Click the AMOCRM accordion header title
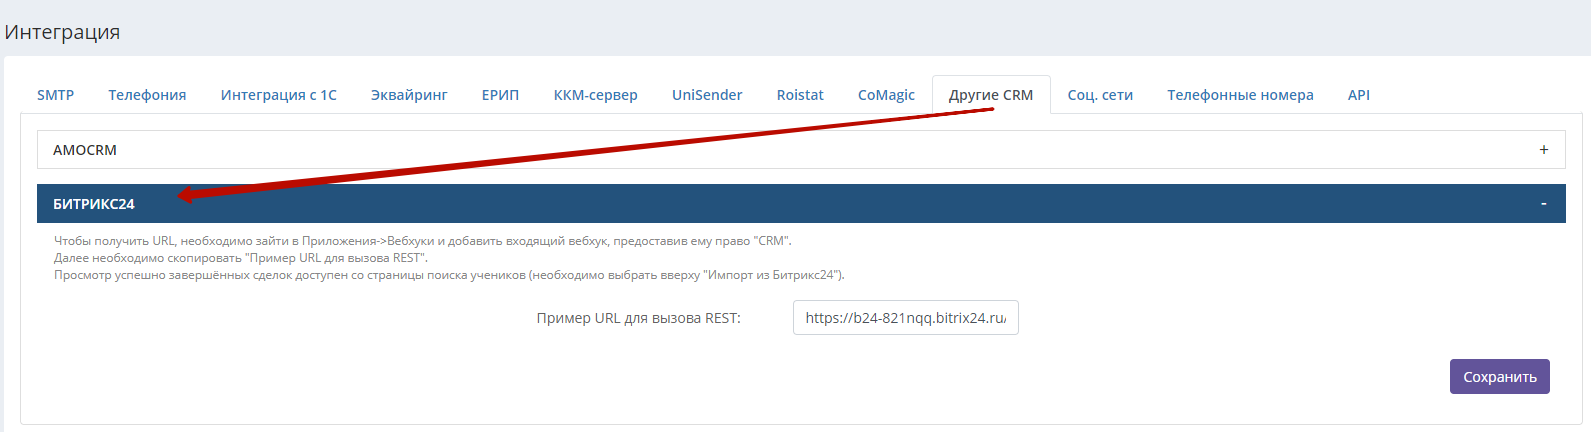The image size is (1591, 432). pos(85,150)
